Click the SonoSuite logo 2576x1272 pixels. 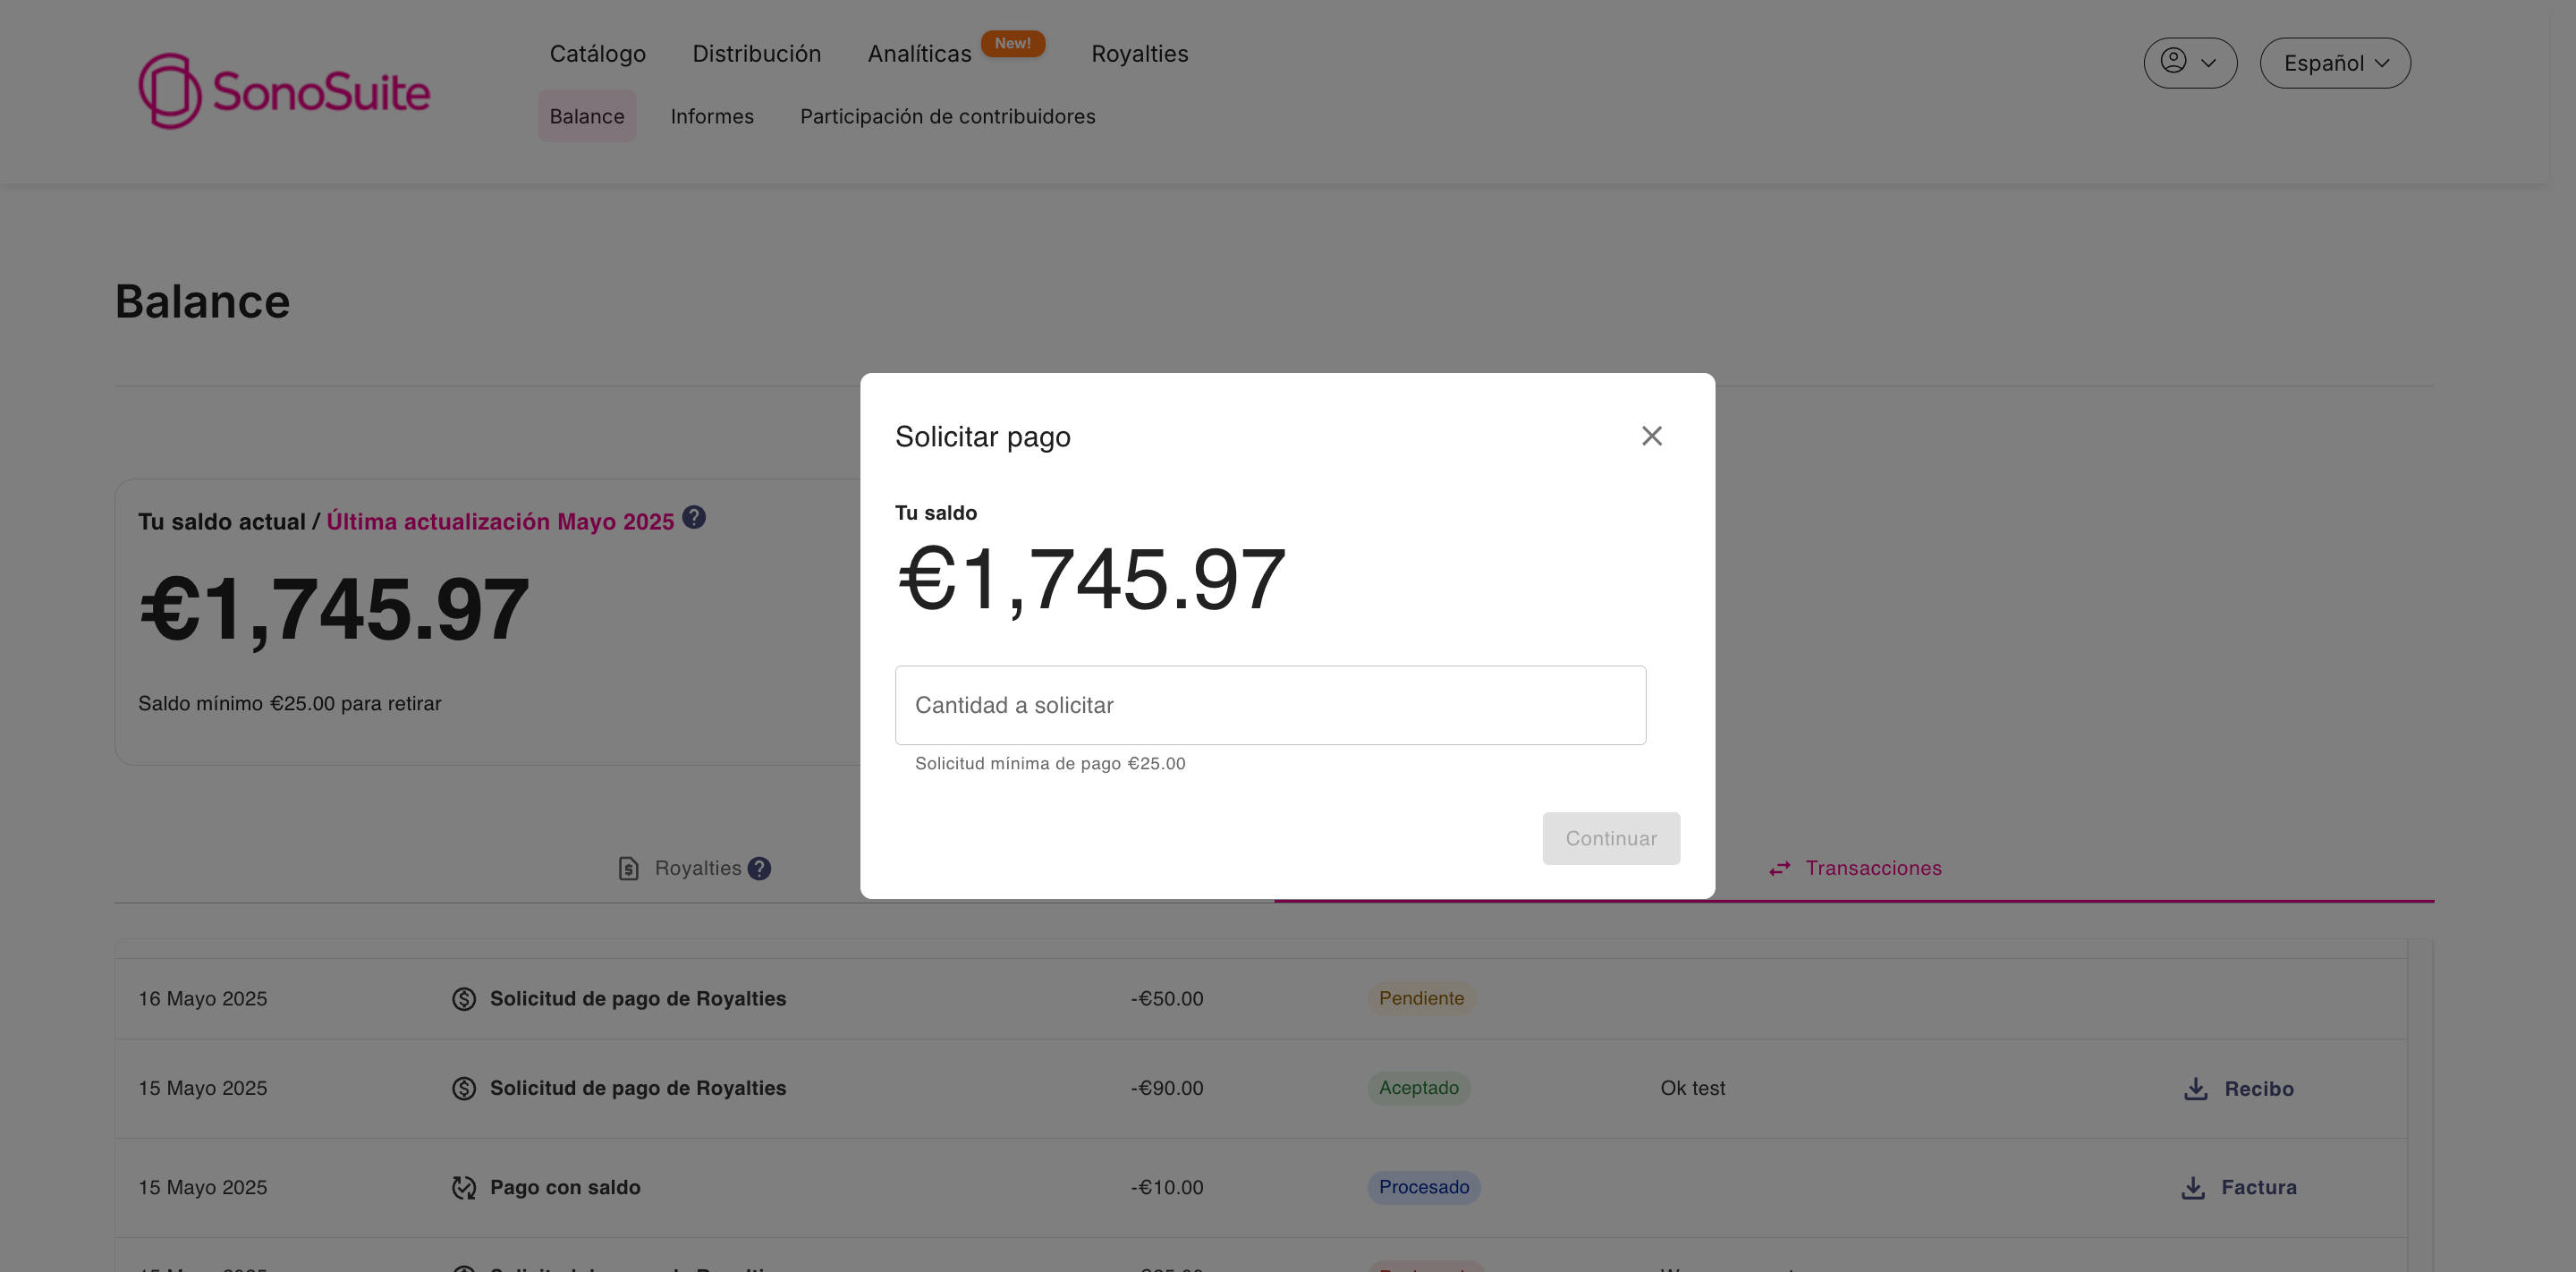pos(284,91)
